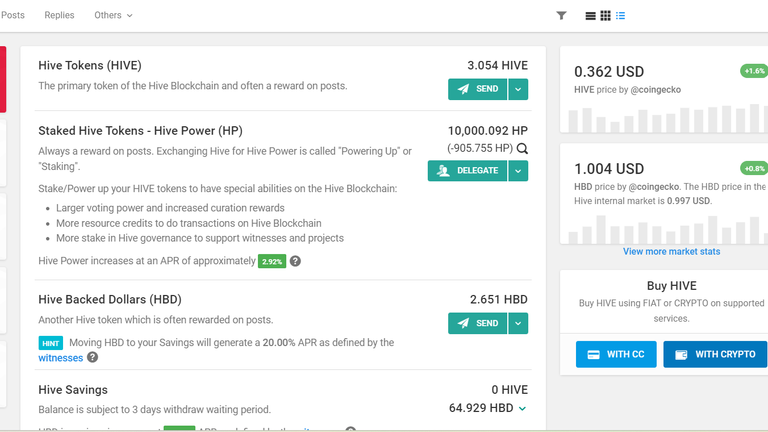Send HBD with the SEND button
Image resolution: width=768 pixels, height=432 pixels.
point(478,323)
